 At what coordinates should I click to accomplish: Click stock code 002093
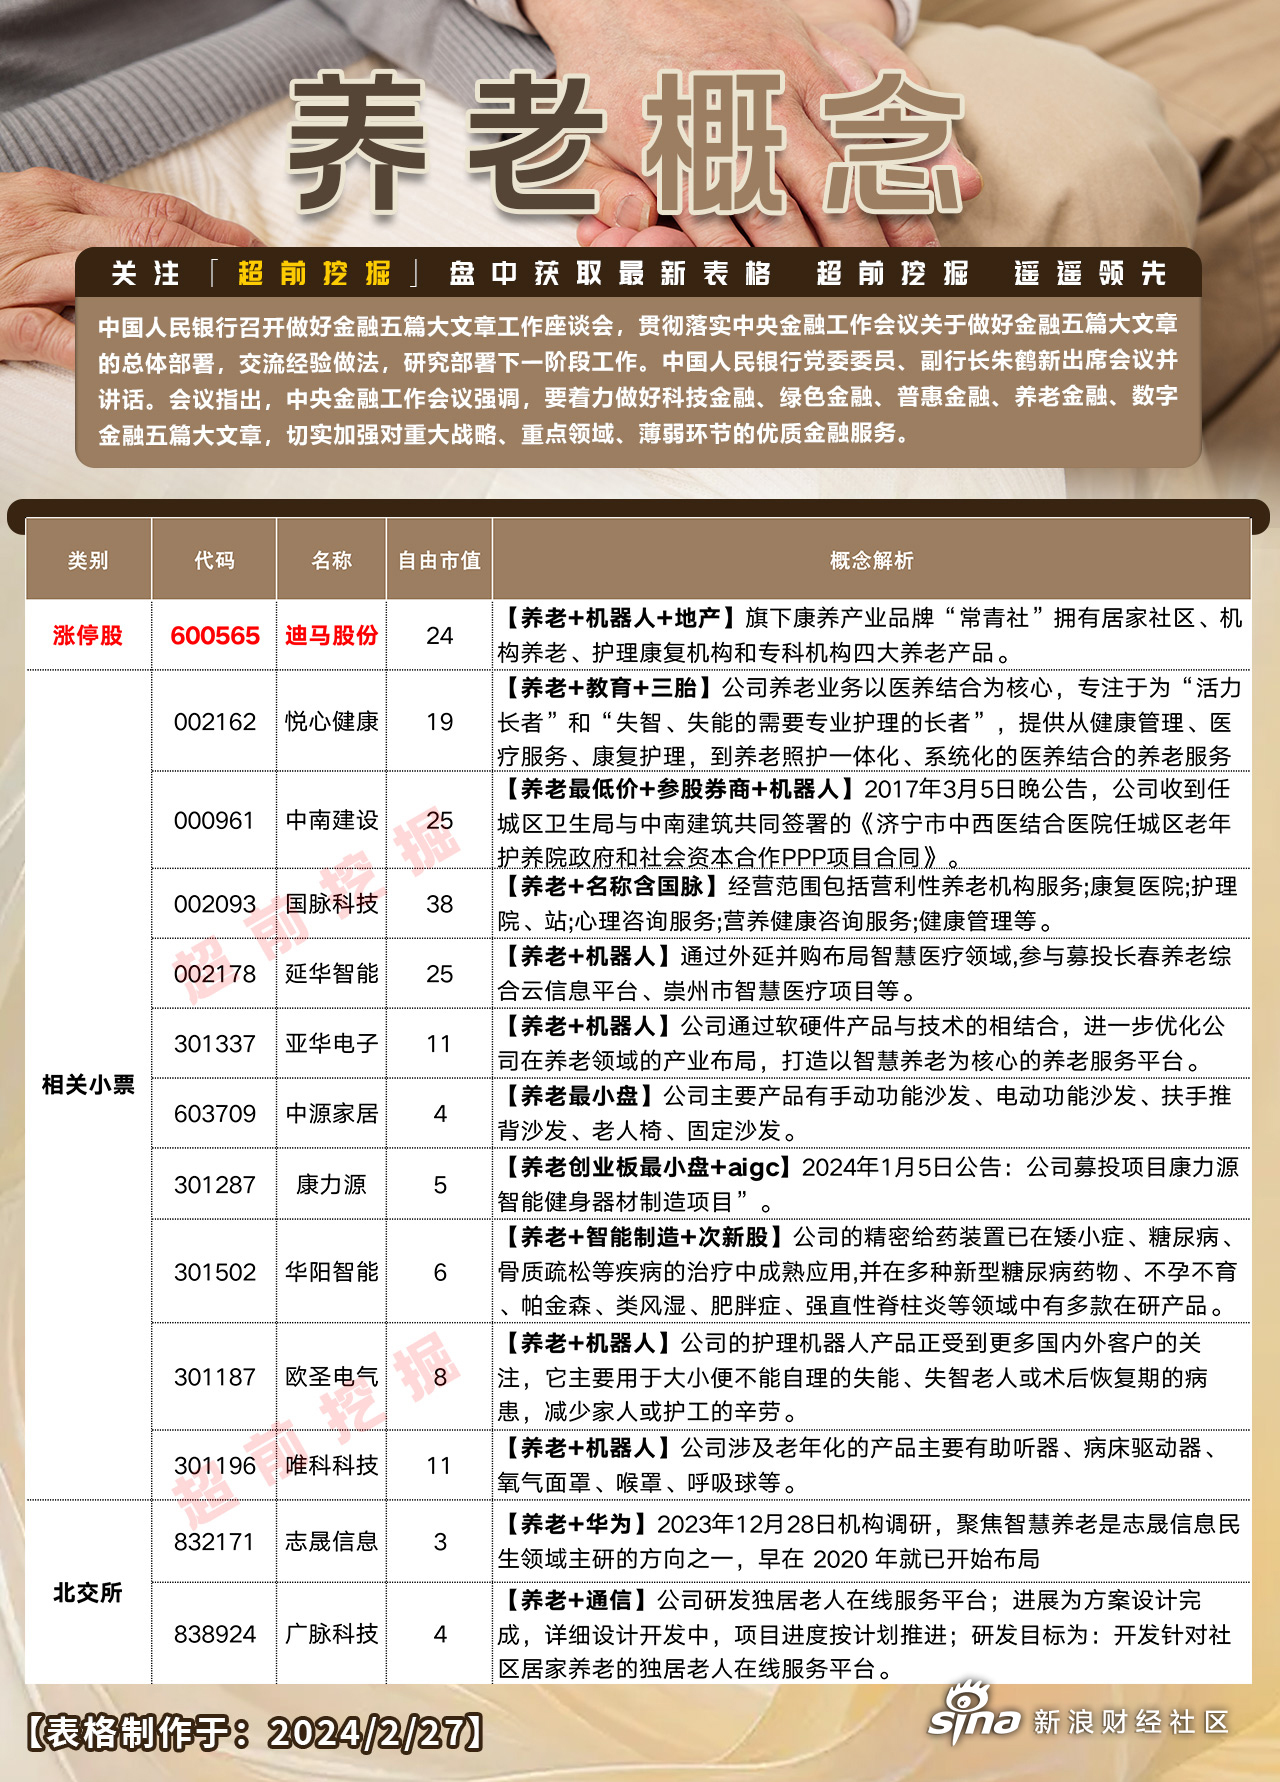[x=214, y=904]
